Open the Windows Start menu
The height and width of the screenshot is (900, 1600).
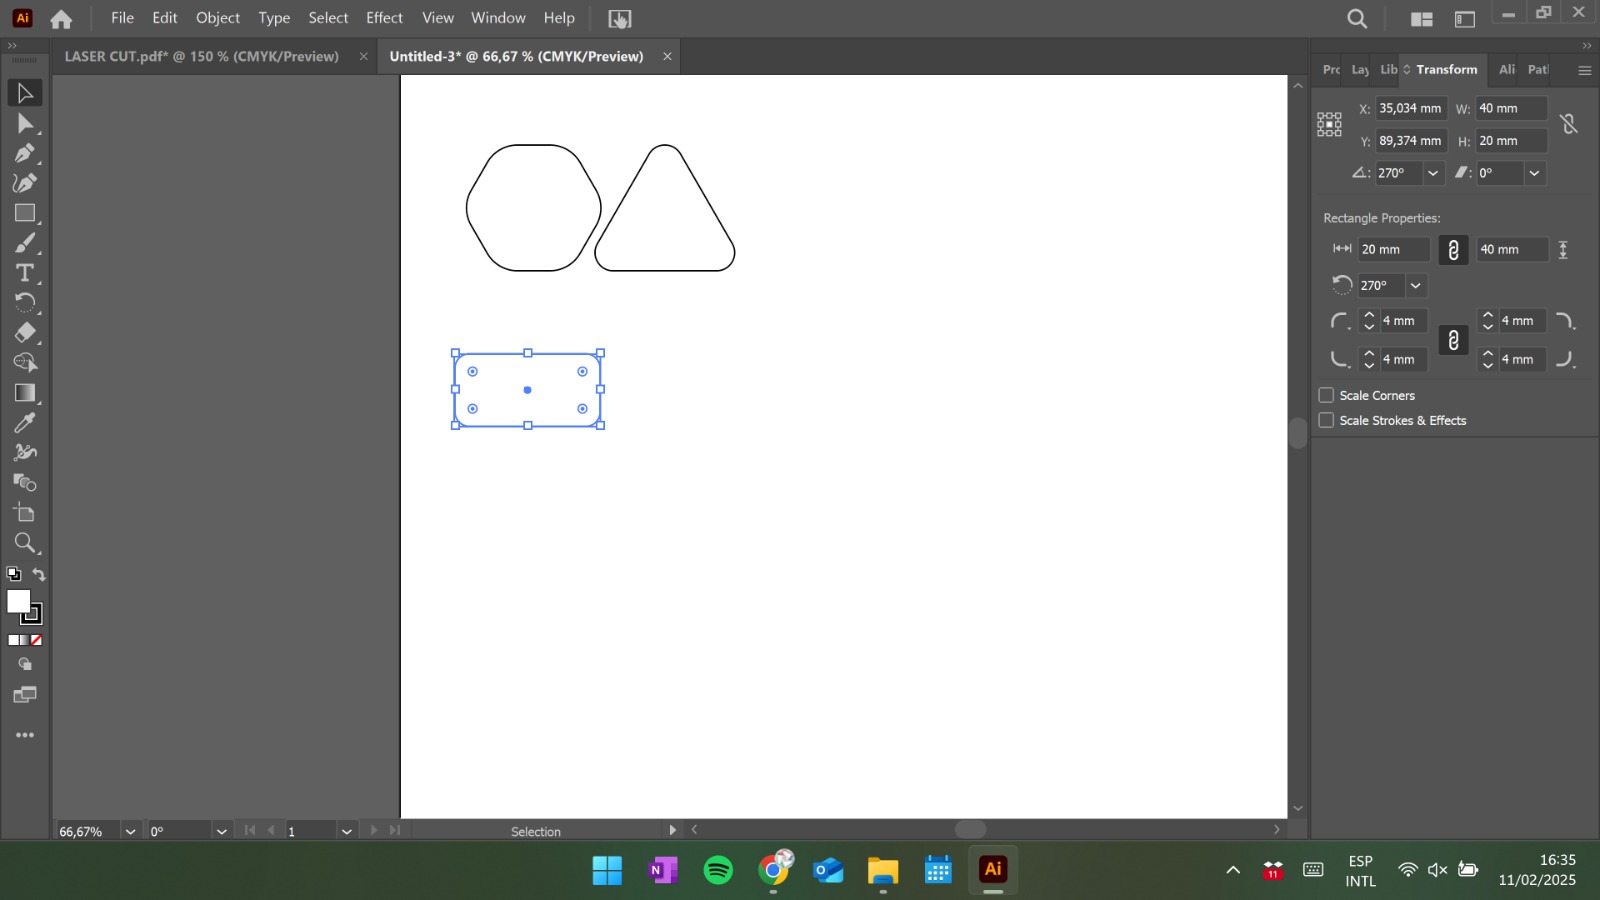tap(607, 870)
